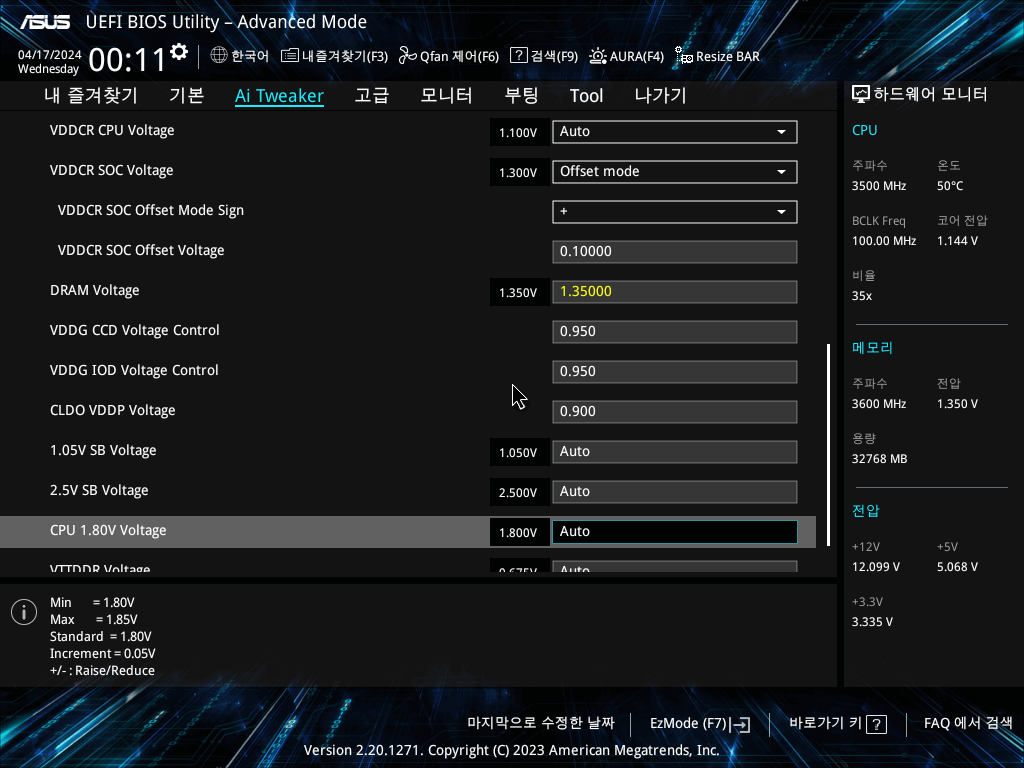The width and height of the screenshot is (1024, 768).
Task: Select the VDDCR CPU Voltage label
Action: (112, 131)
